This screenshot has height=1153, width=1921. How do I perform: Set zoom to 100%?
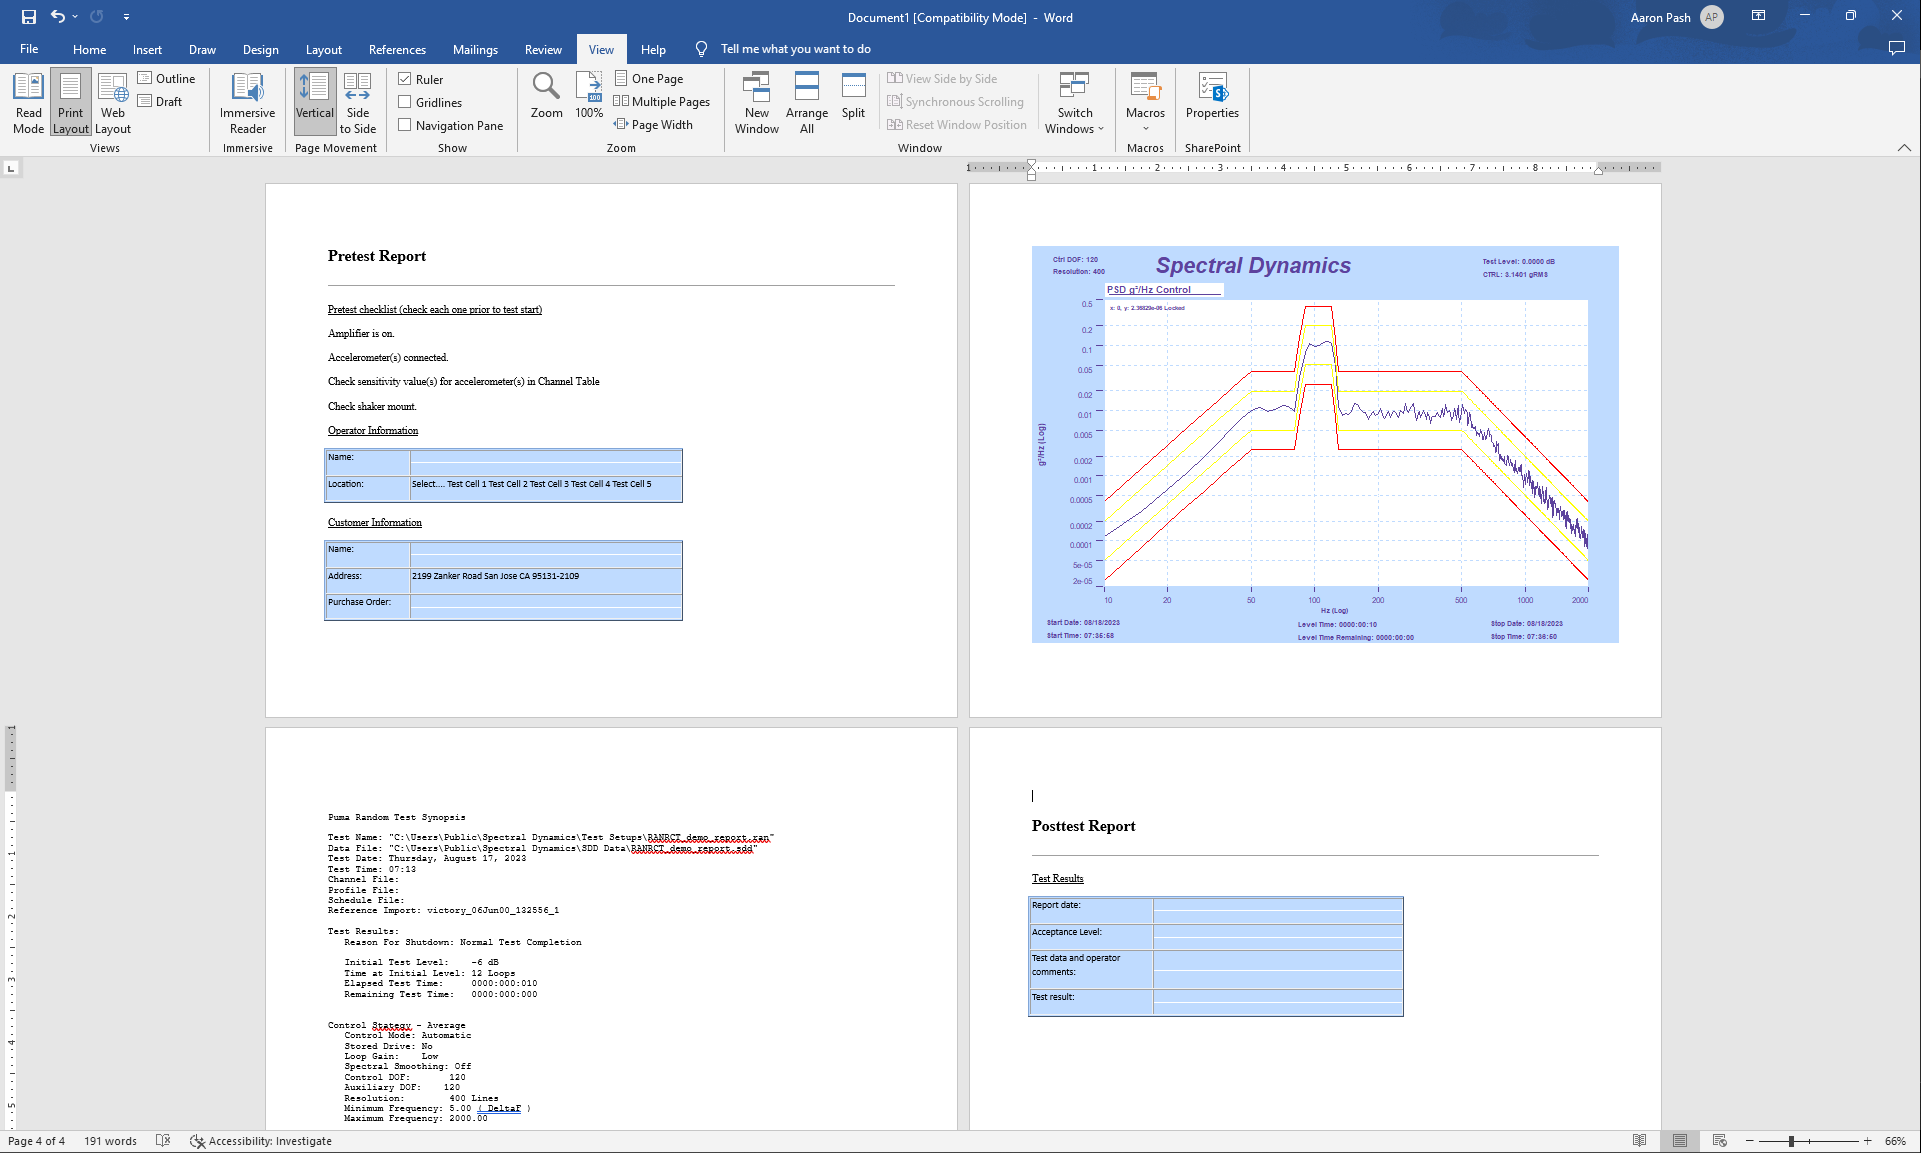point(589,96)
